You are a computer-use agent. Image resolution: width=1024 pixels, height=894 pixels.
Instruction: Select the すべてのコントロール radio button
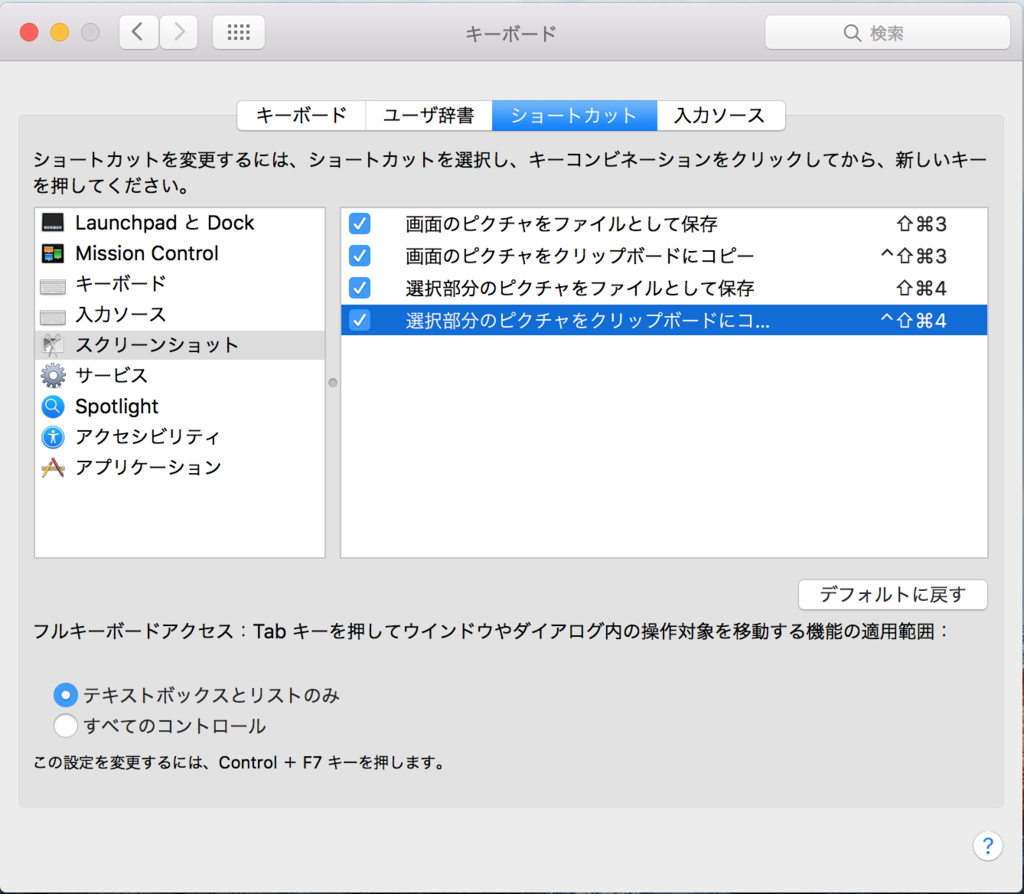pyautogui.click(x=66, y=726)
